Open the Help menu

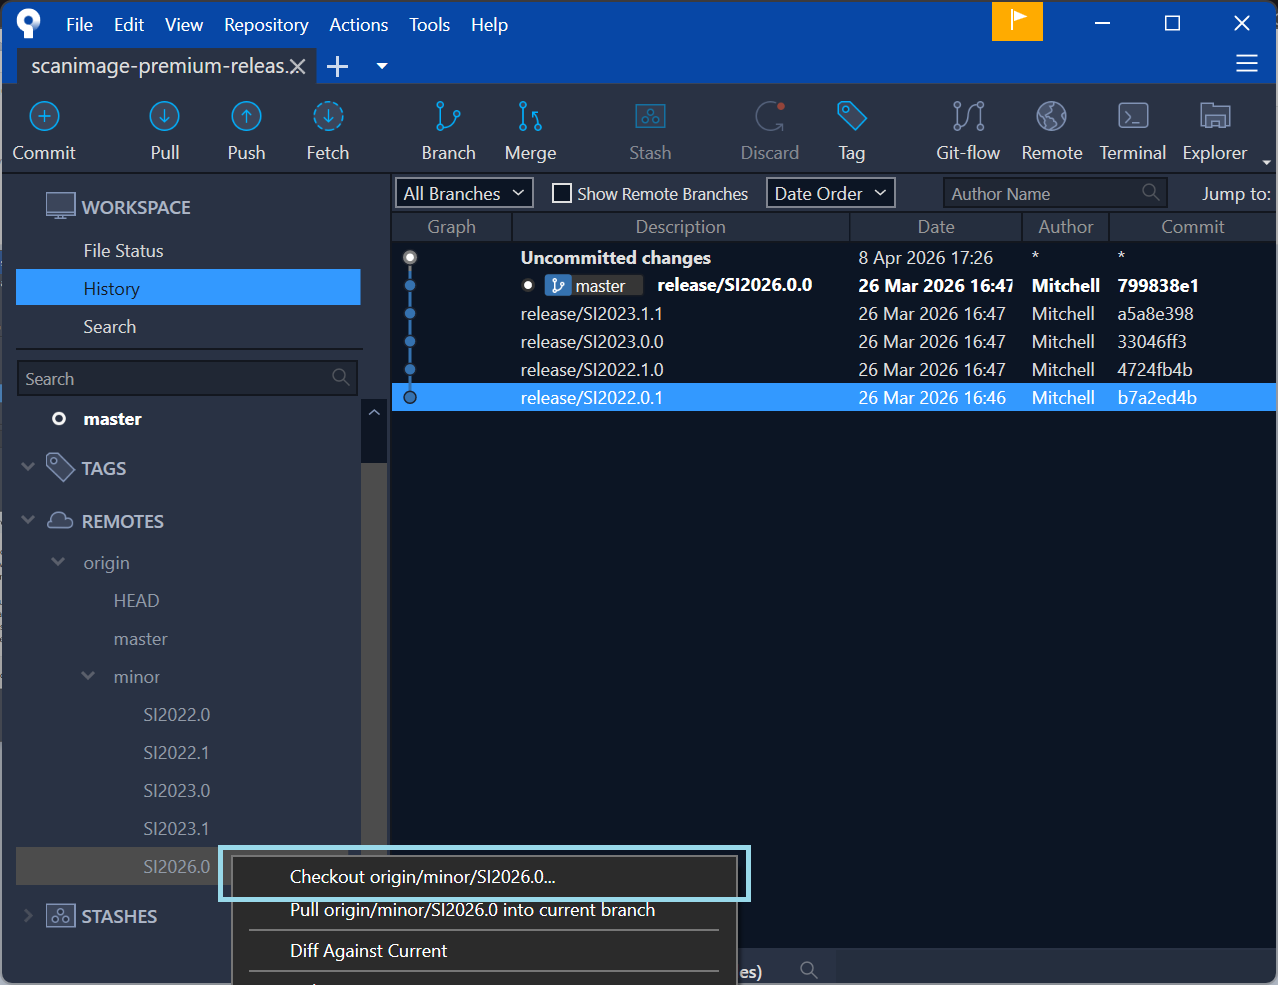tap(489, 25)
